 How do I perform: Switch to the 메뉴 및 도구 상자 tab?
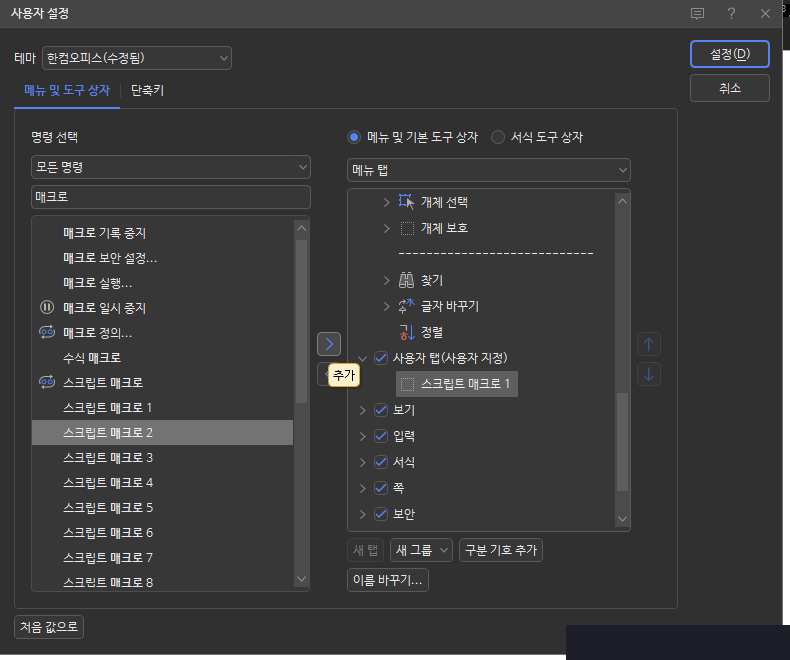(67, 91)
